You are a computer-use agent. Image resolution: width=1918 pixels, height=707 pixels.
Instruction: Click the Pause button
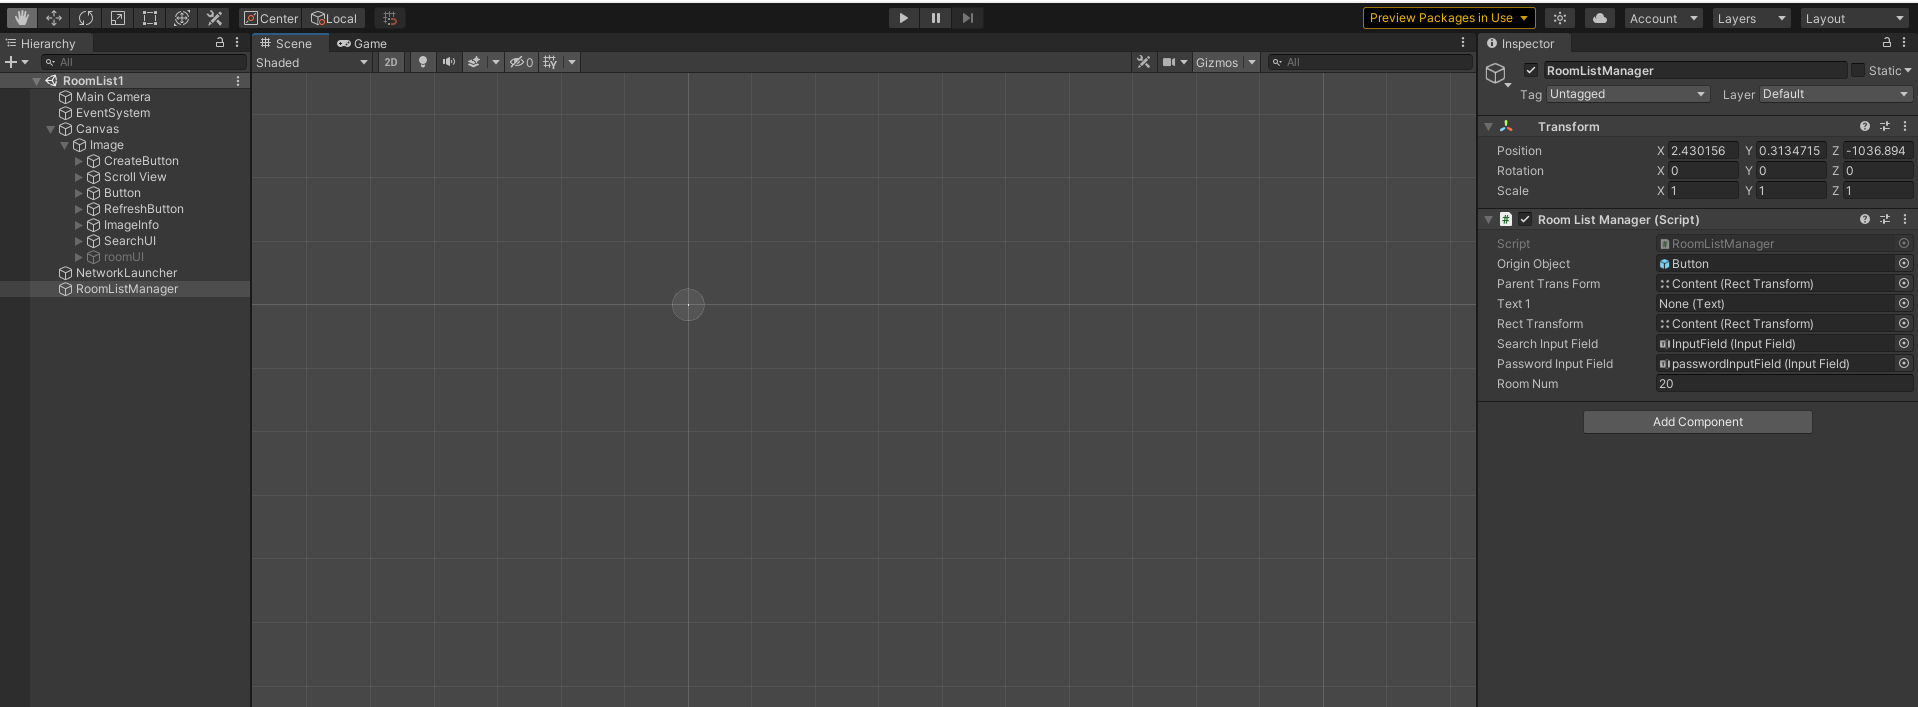935,18
